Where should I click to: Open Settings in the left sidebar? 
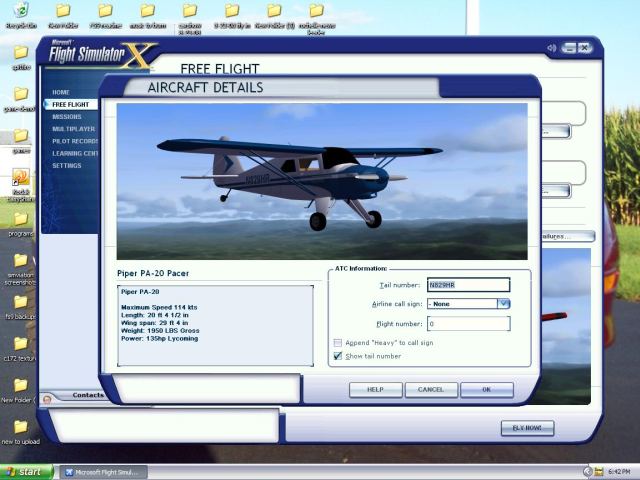[67, 165]
